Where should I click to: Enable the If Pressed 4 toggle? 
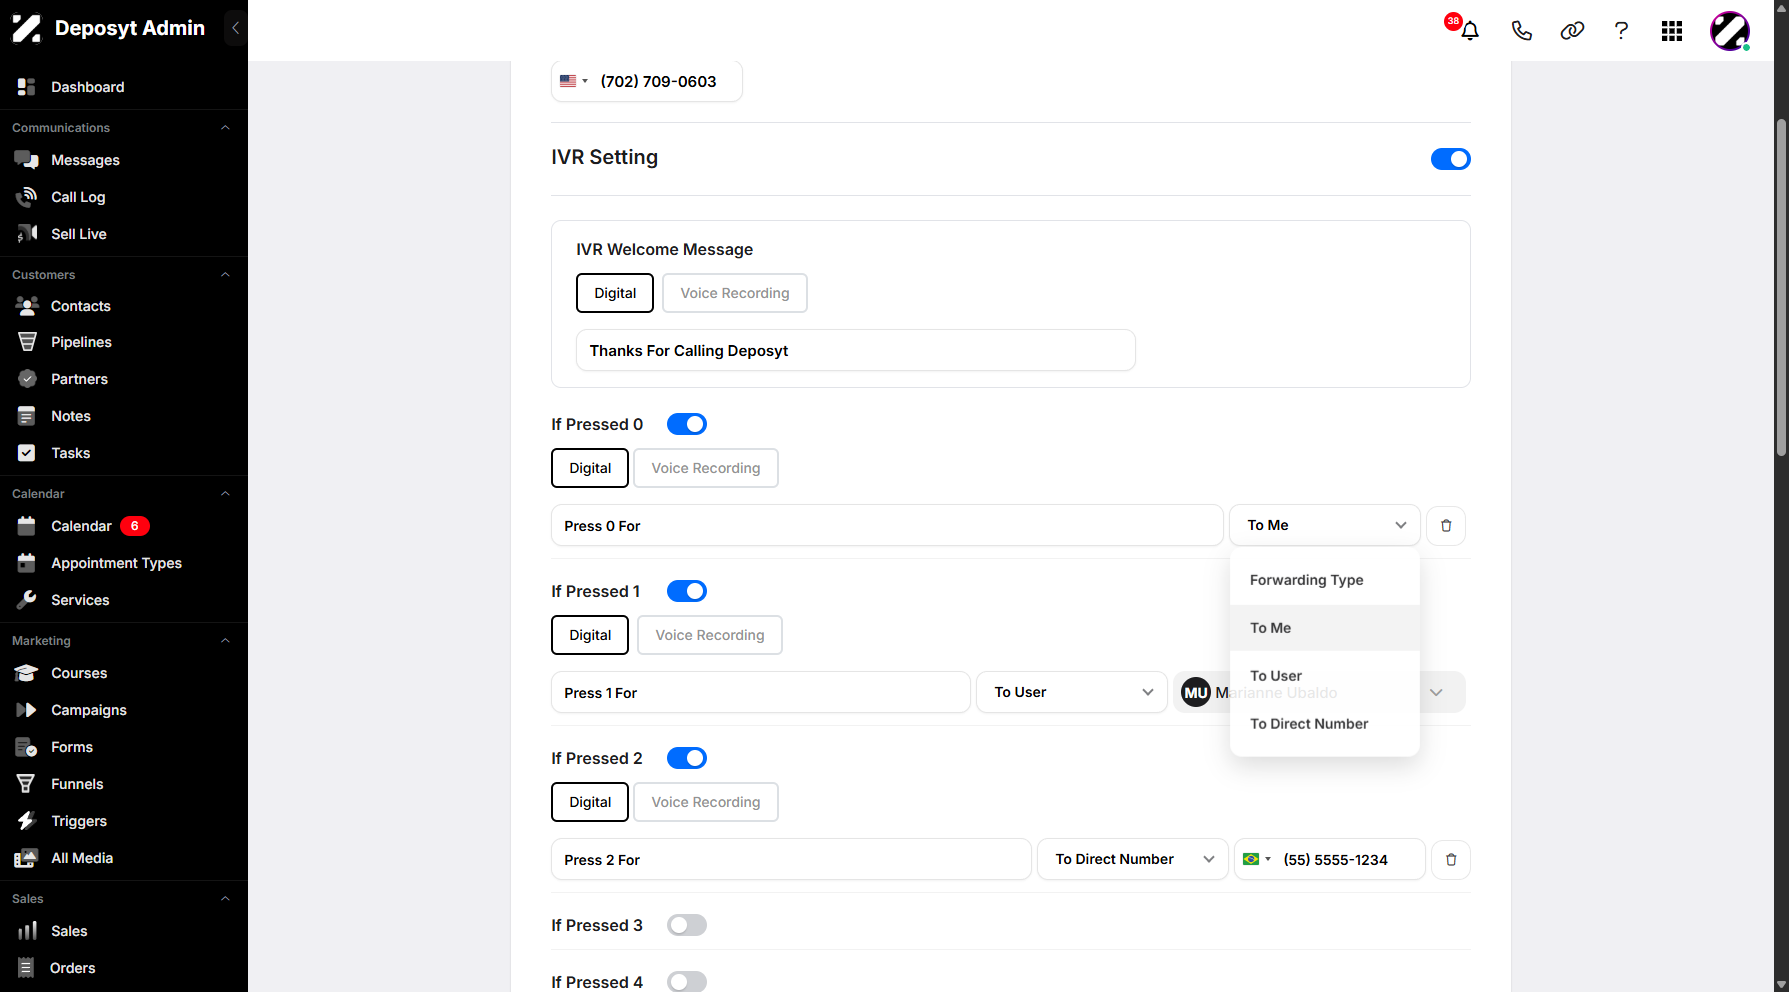pyautogui.click(x=687, y=982)
